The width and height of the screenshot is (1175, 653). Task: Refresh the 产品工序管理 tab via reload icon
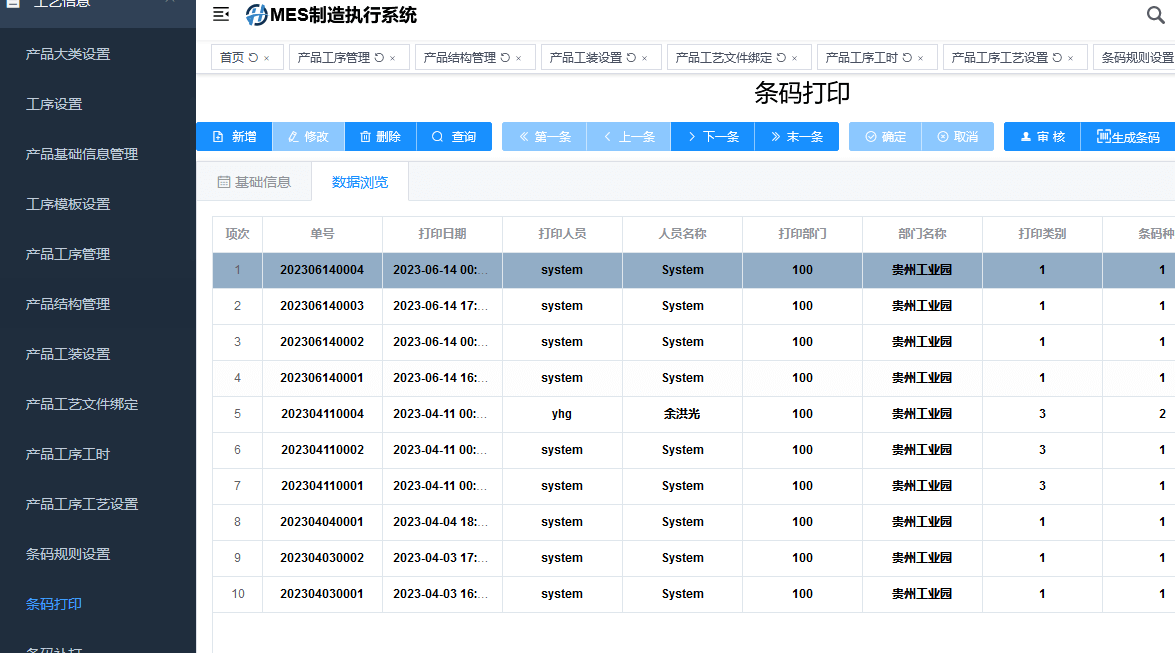click(379, 58)
